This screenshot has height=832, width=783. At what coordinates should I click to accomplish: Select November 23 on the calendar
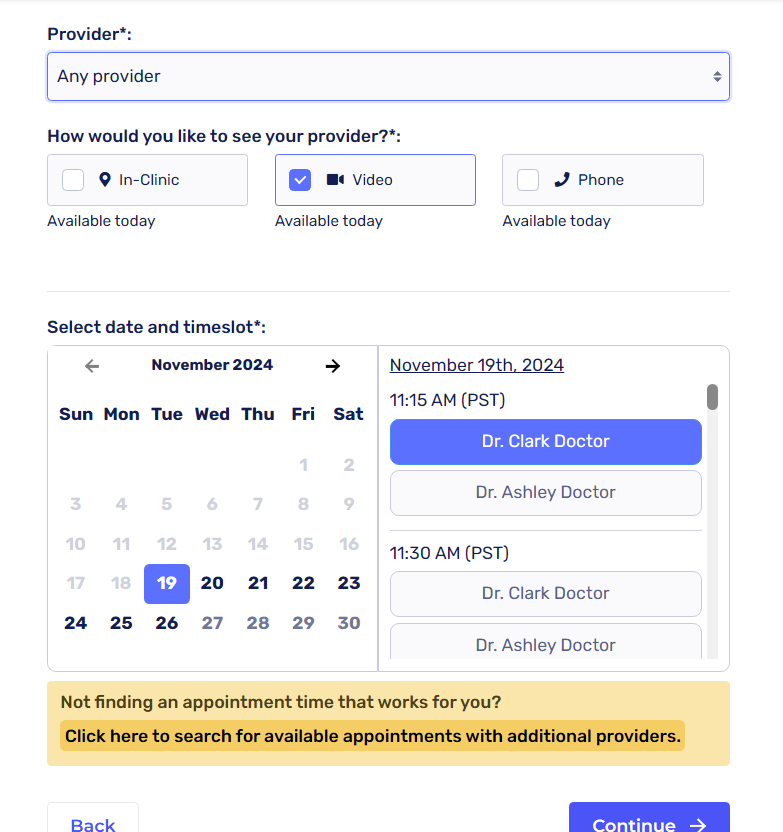349,583
